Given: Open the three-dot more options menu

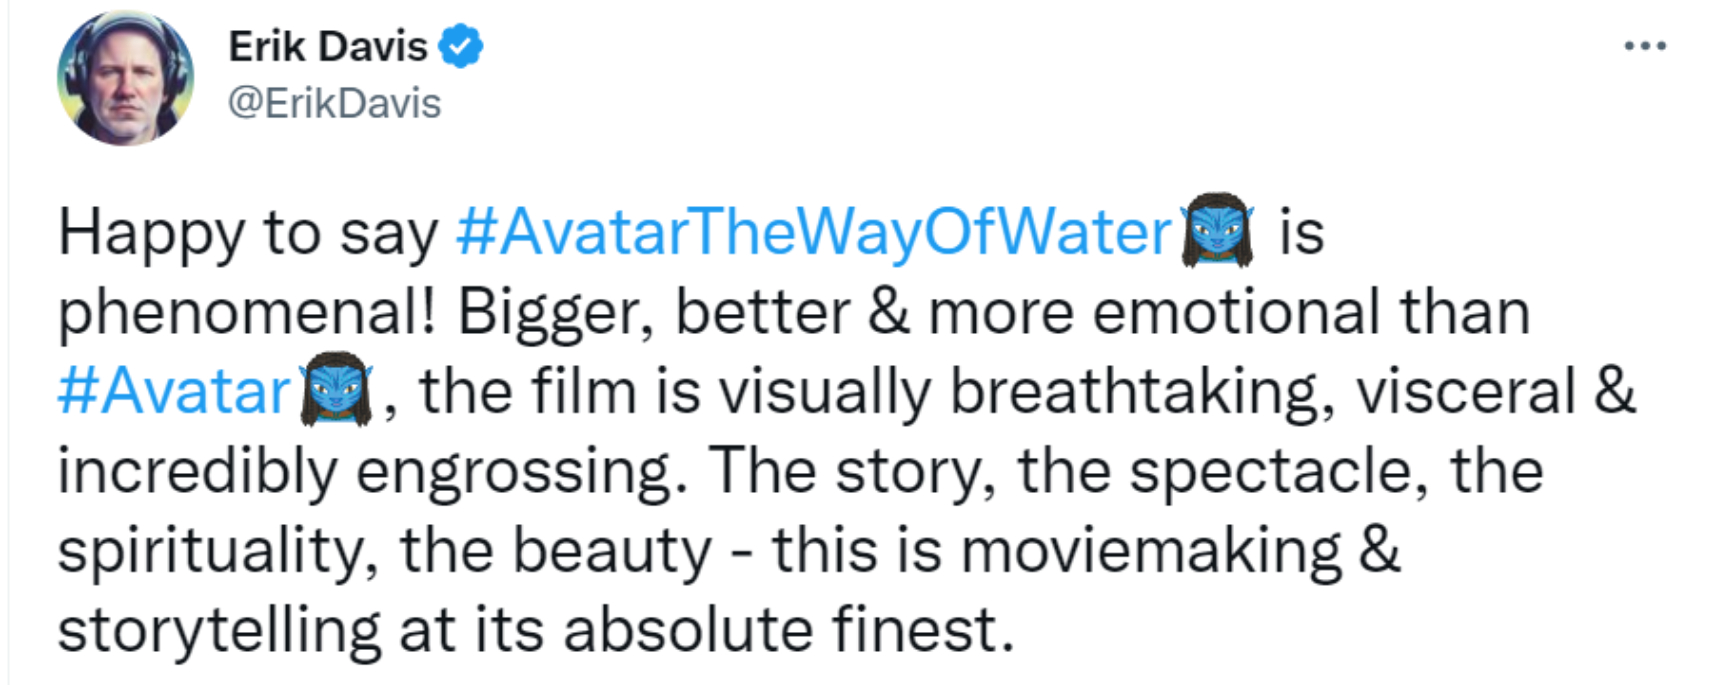Looking at the screenshot, I should [x=1644, y=46].
